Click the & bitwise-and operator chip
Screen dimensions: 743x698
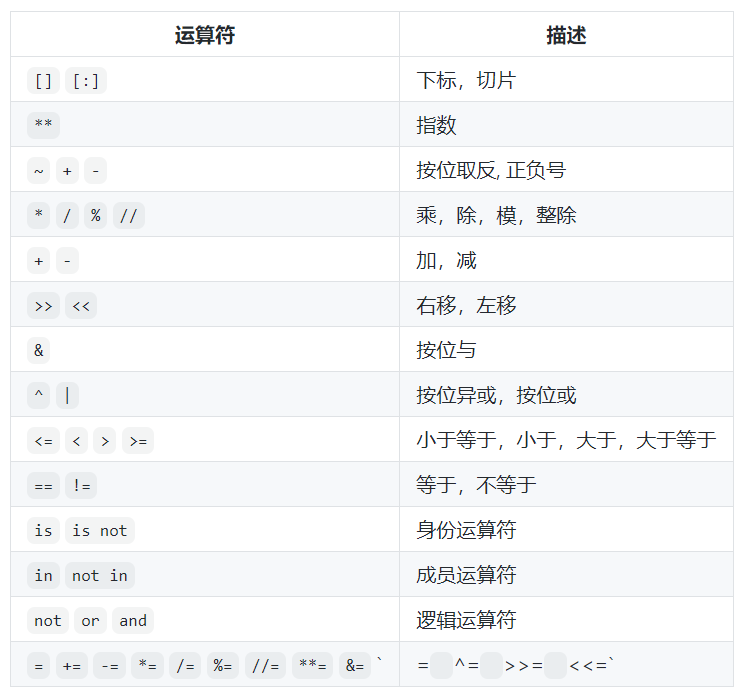[x=39, y=351]
